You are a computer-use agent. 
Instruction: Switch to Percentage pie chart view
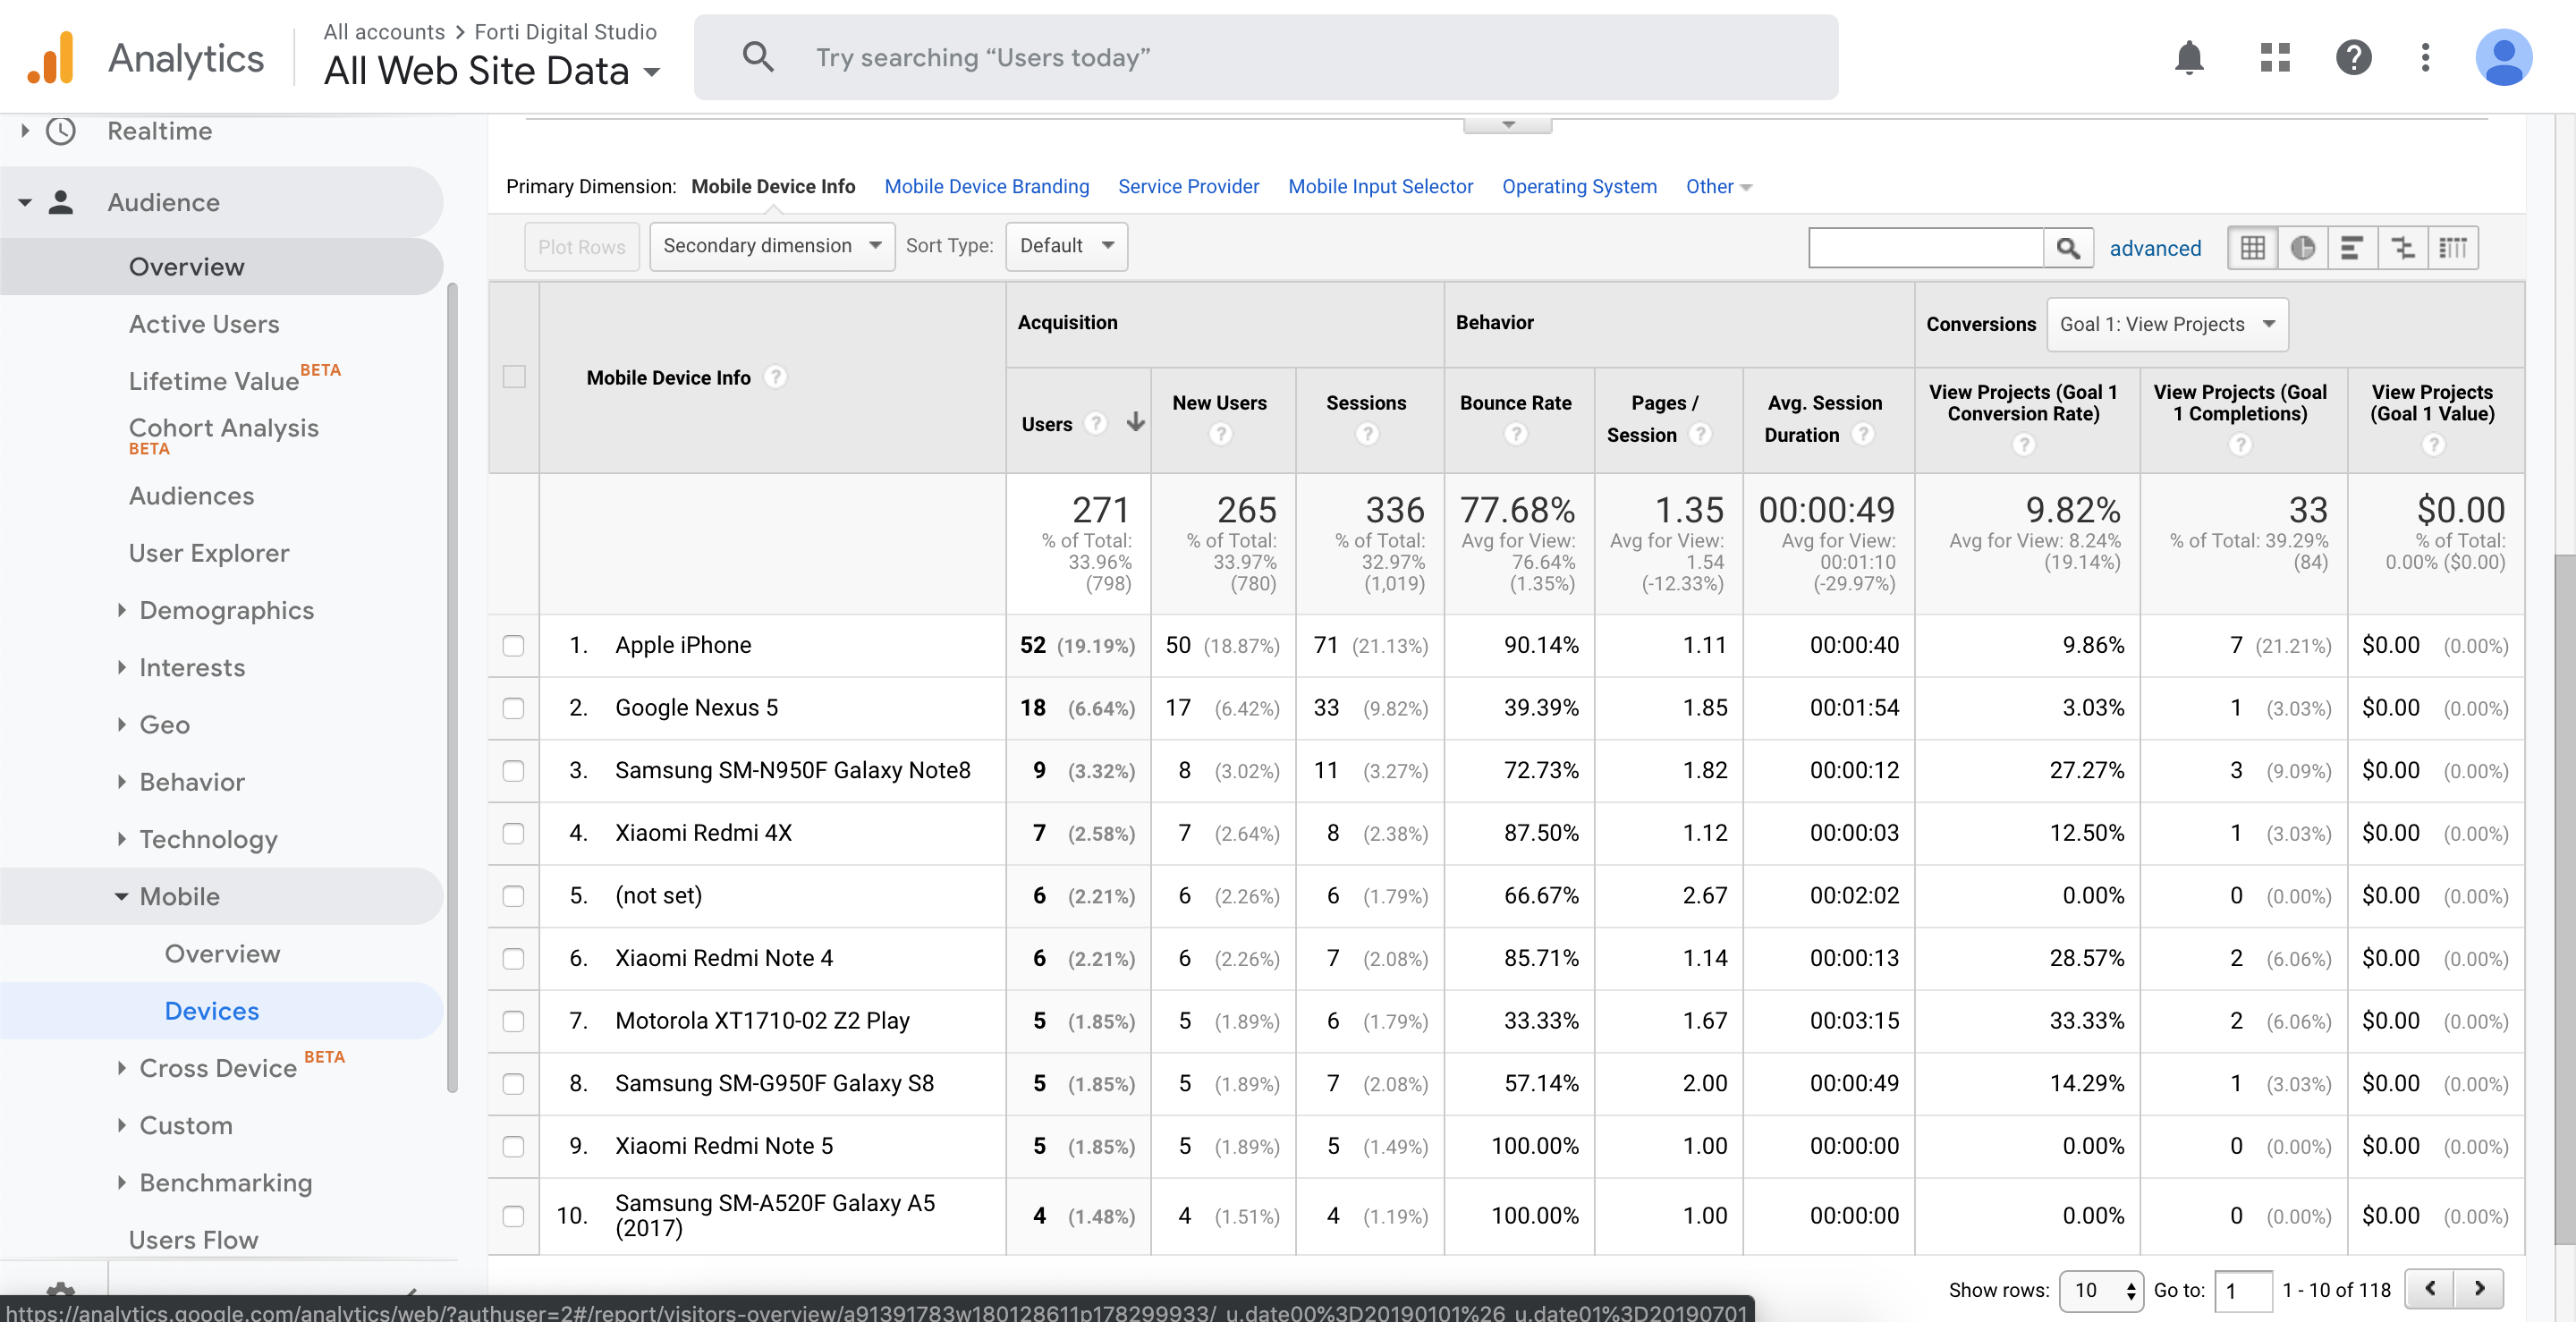click(2302, 248)
